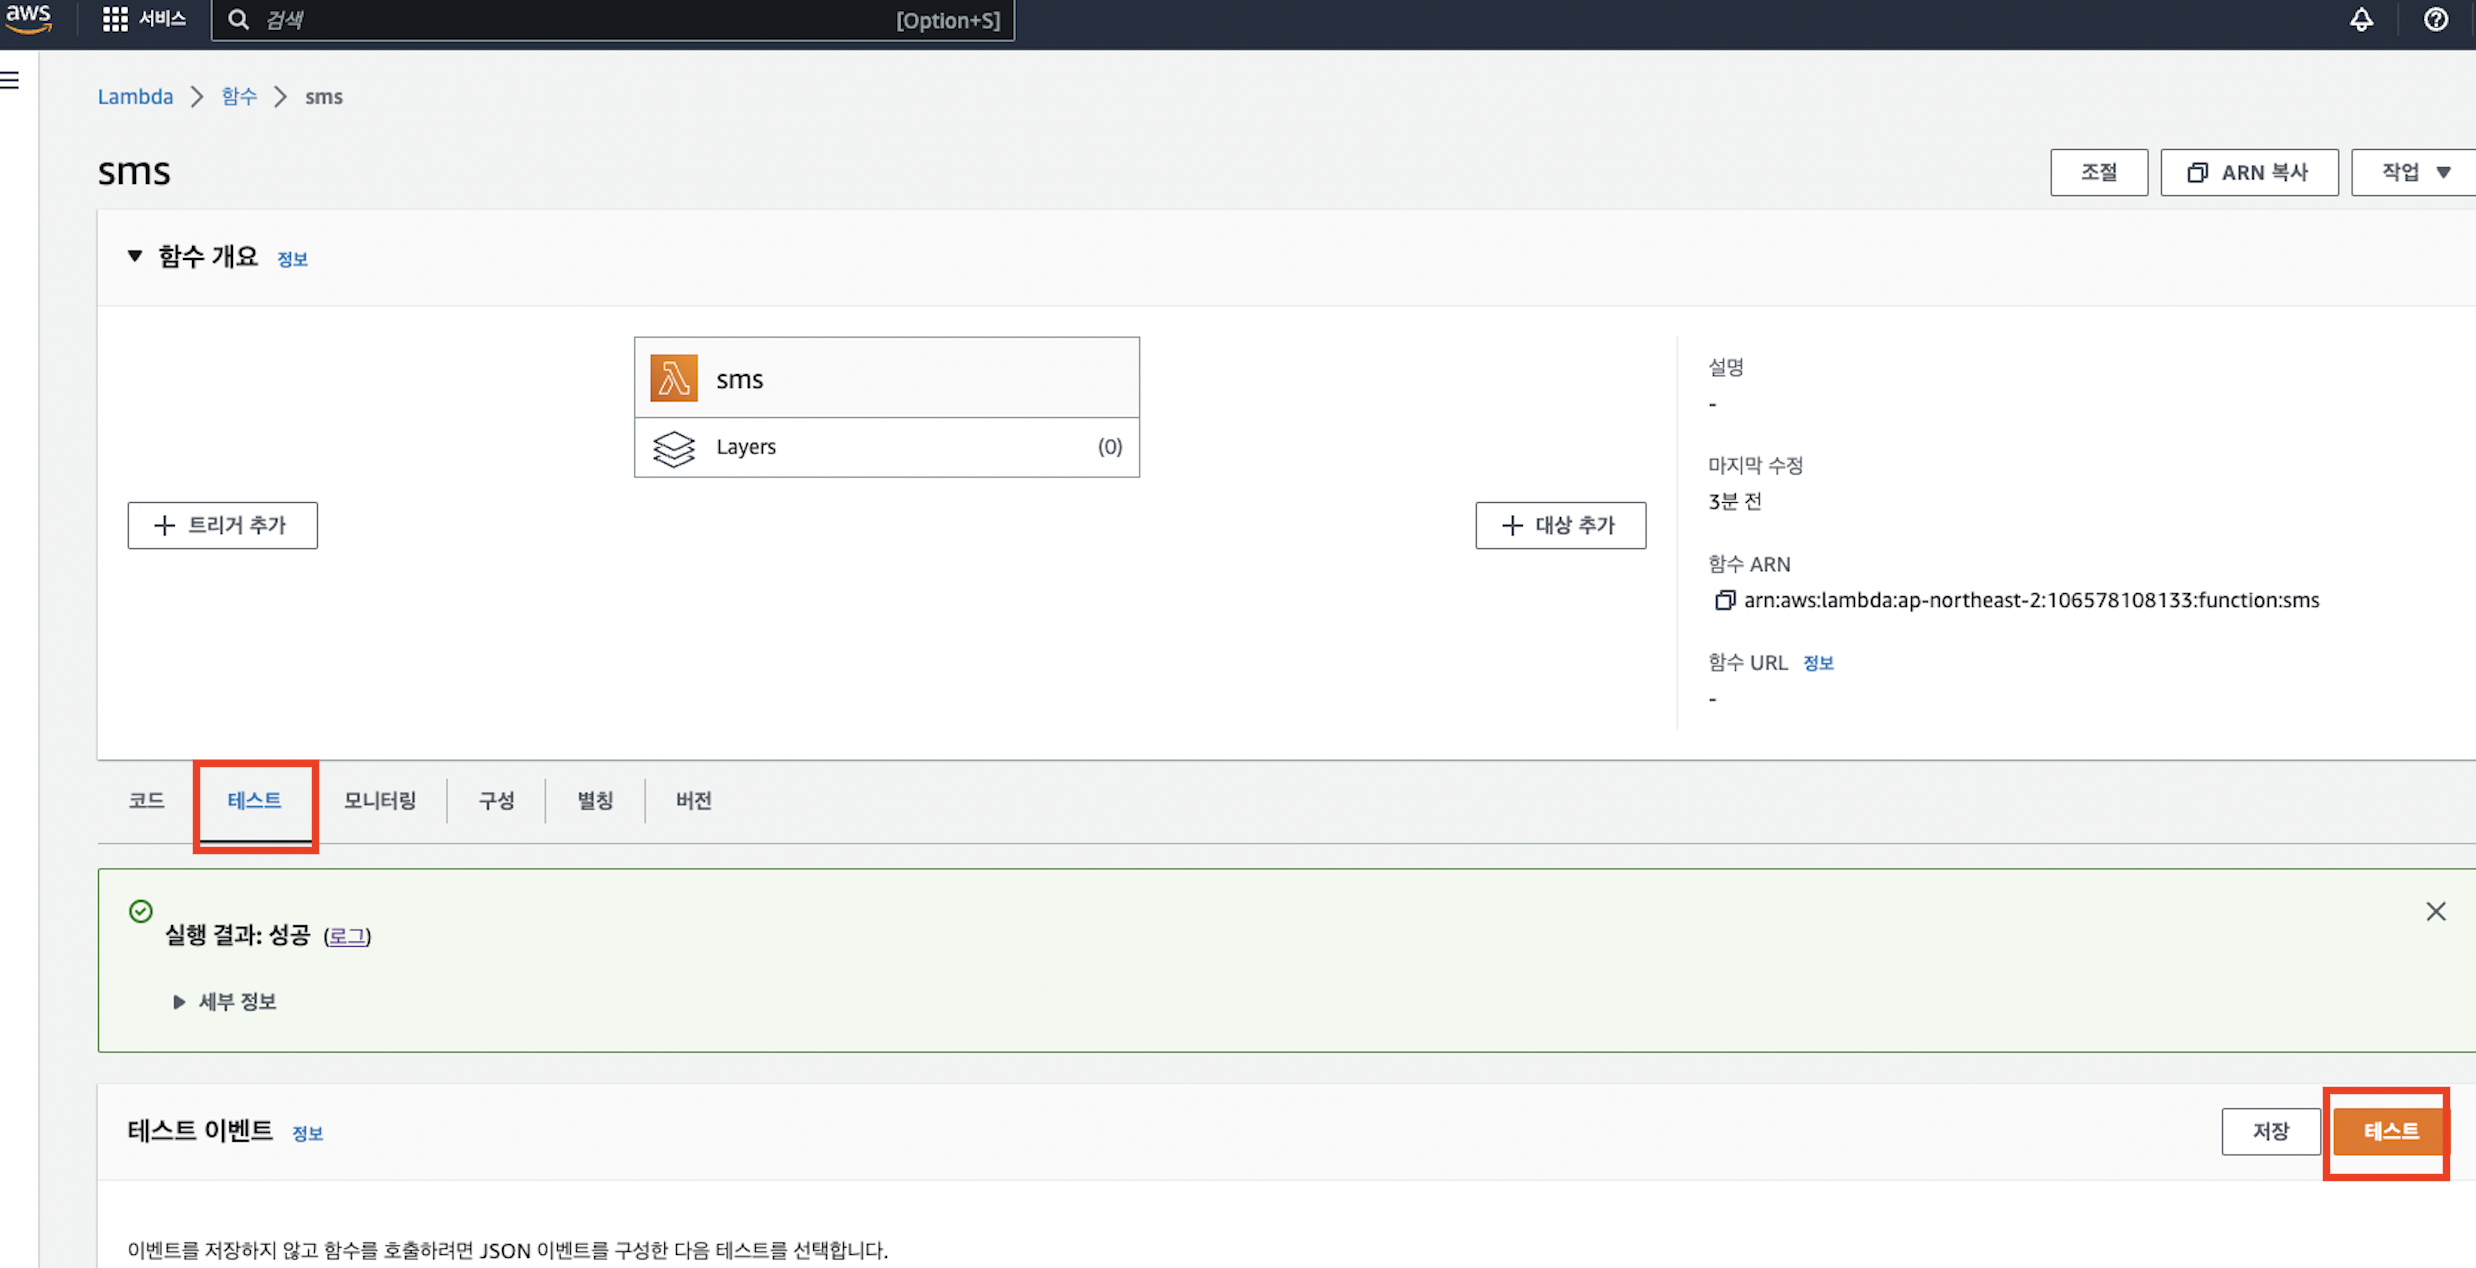This screenshot has height=1268, width=2476.
Task: Open the 작업 actions dropdown
Action: 2414,172
